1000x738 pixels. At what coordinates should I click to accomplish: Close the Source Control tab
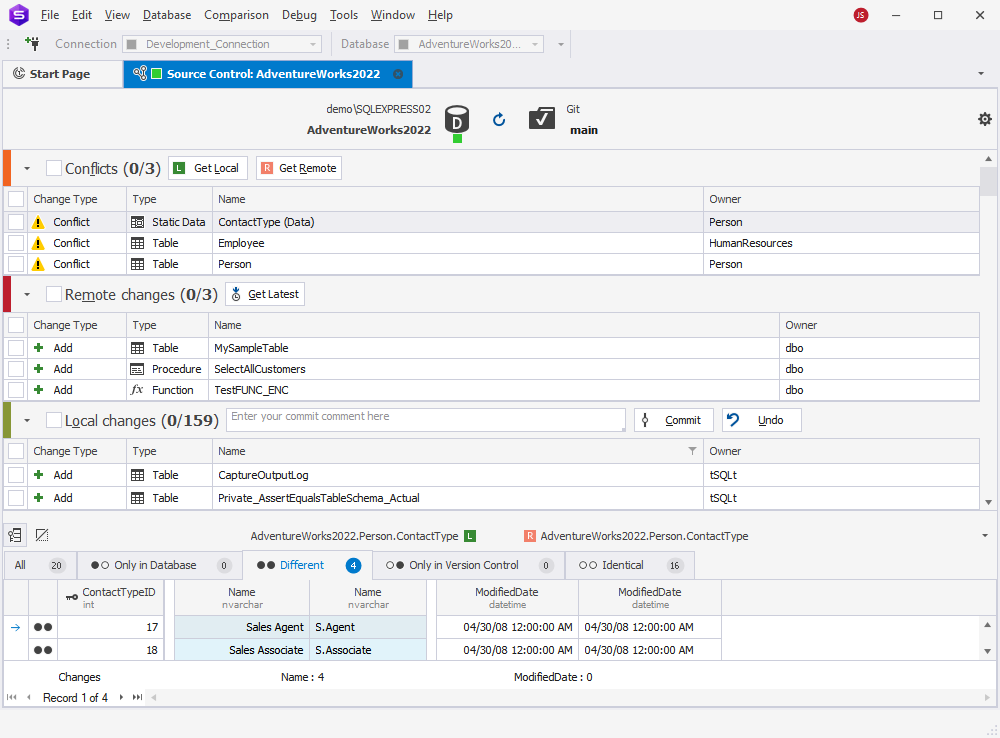click(398, 74)
